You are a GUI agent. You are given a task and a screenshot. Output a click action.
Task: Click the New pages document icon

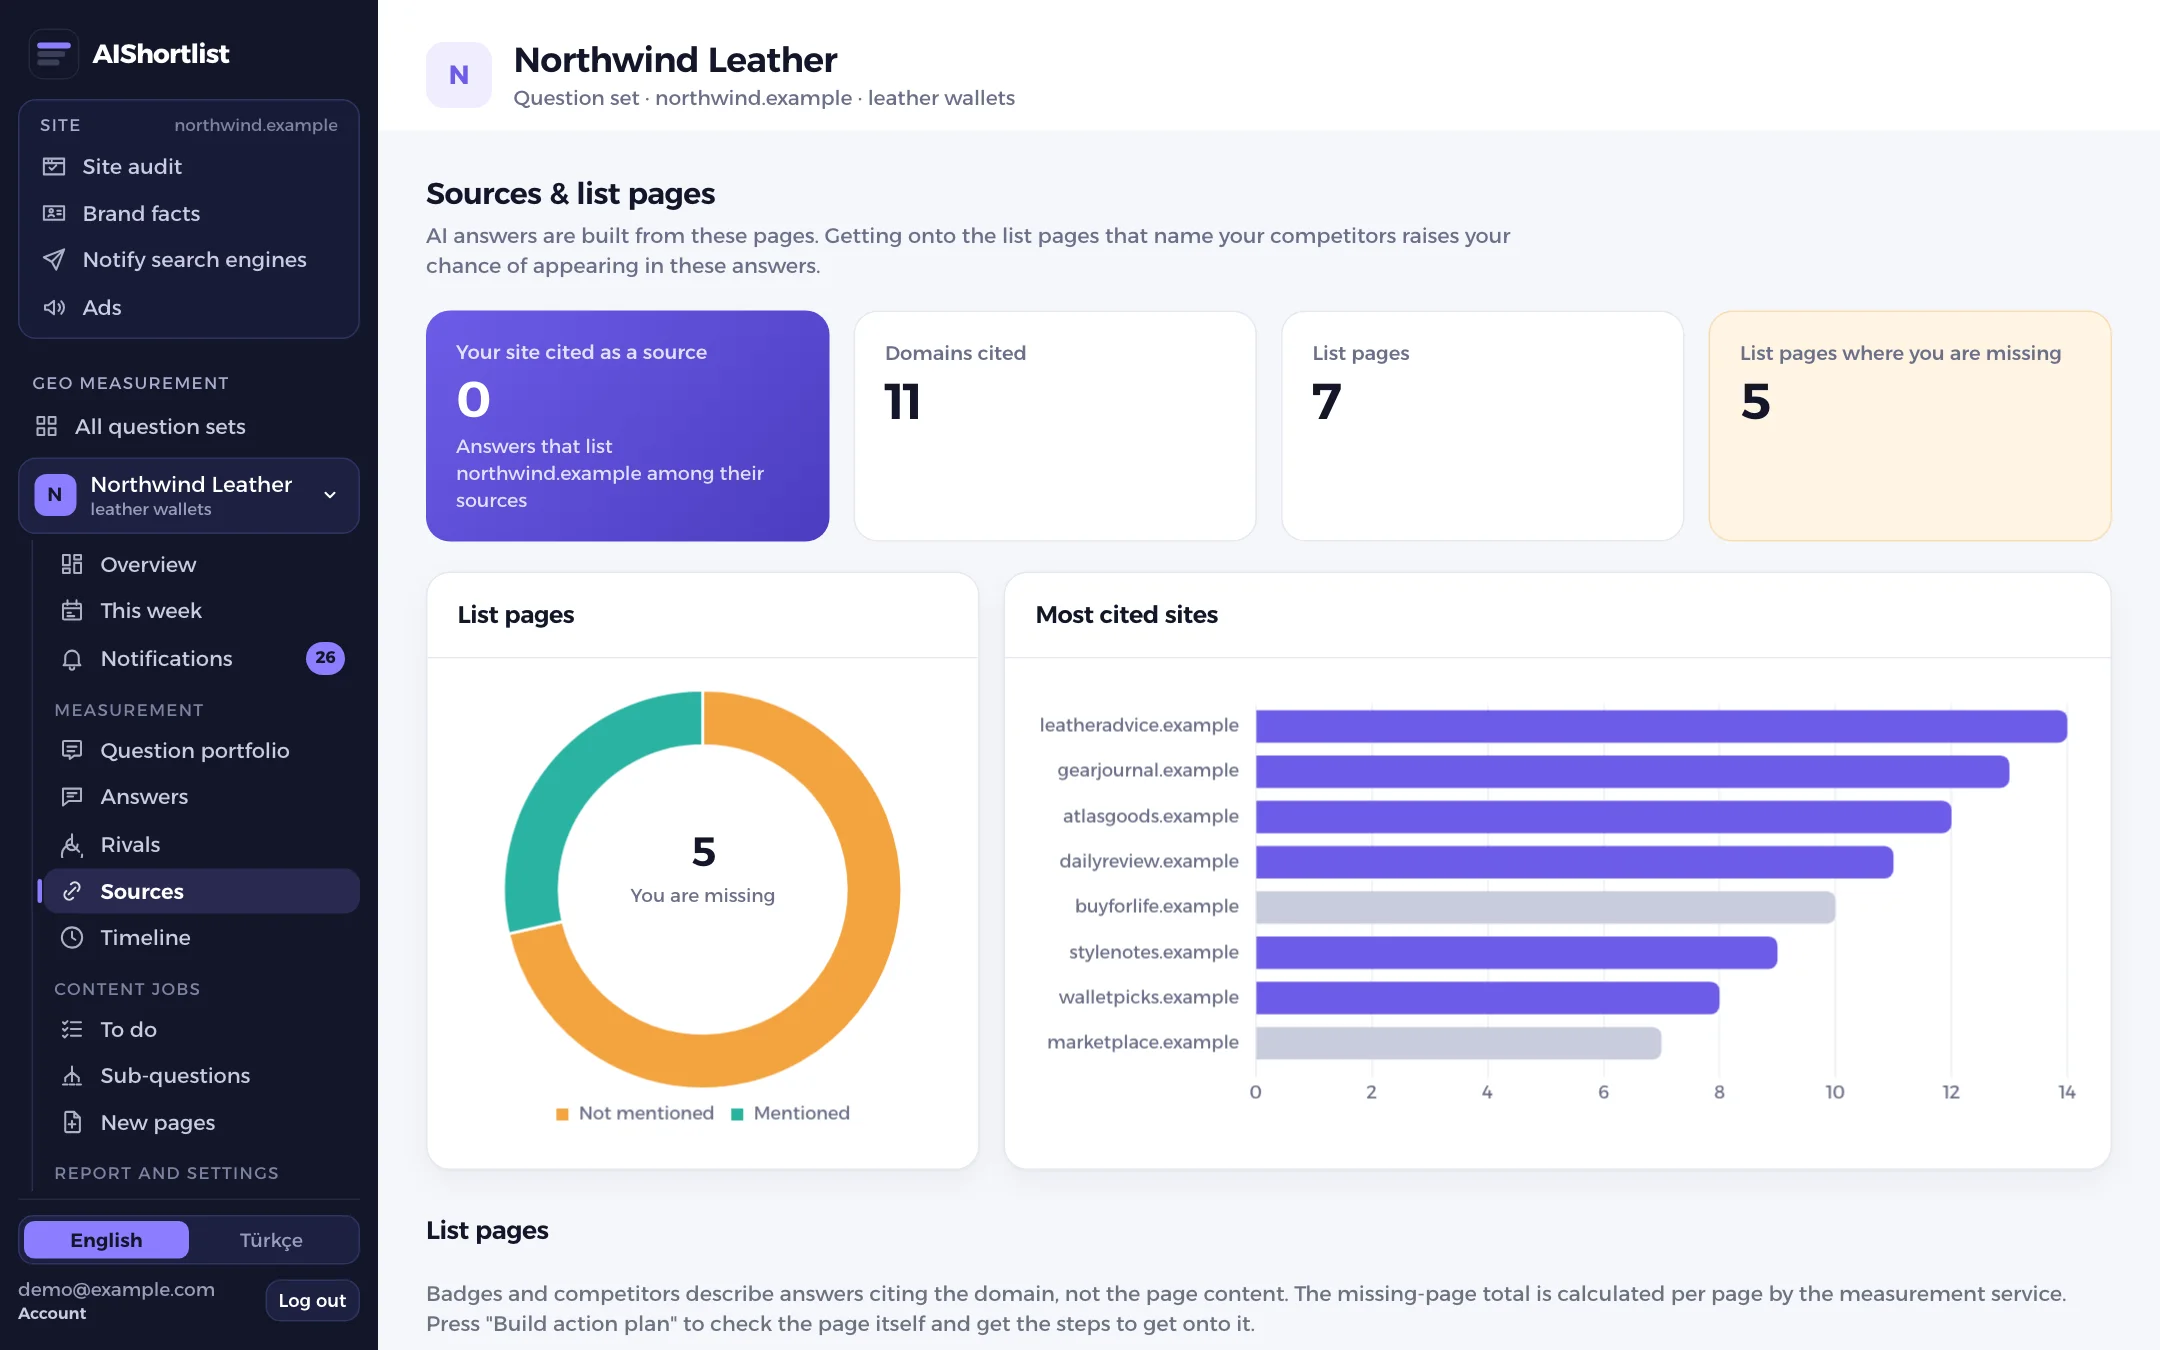click(72, 1122)
